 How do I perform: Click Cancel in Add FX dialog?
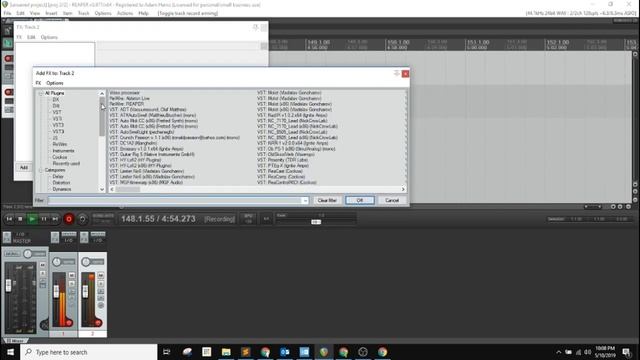pyautogui.click(x=392, y=200)
